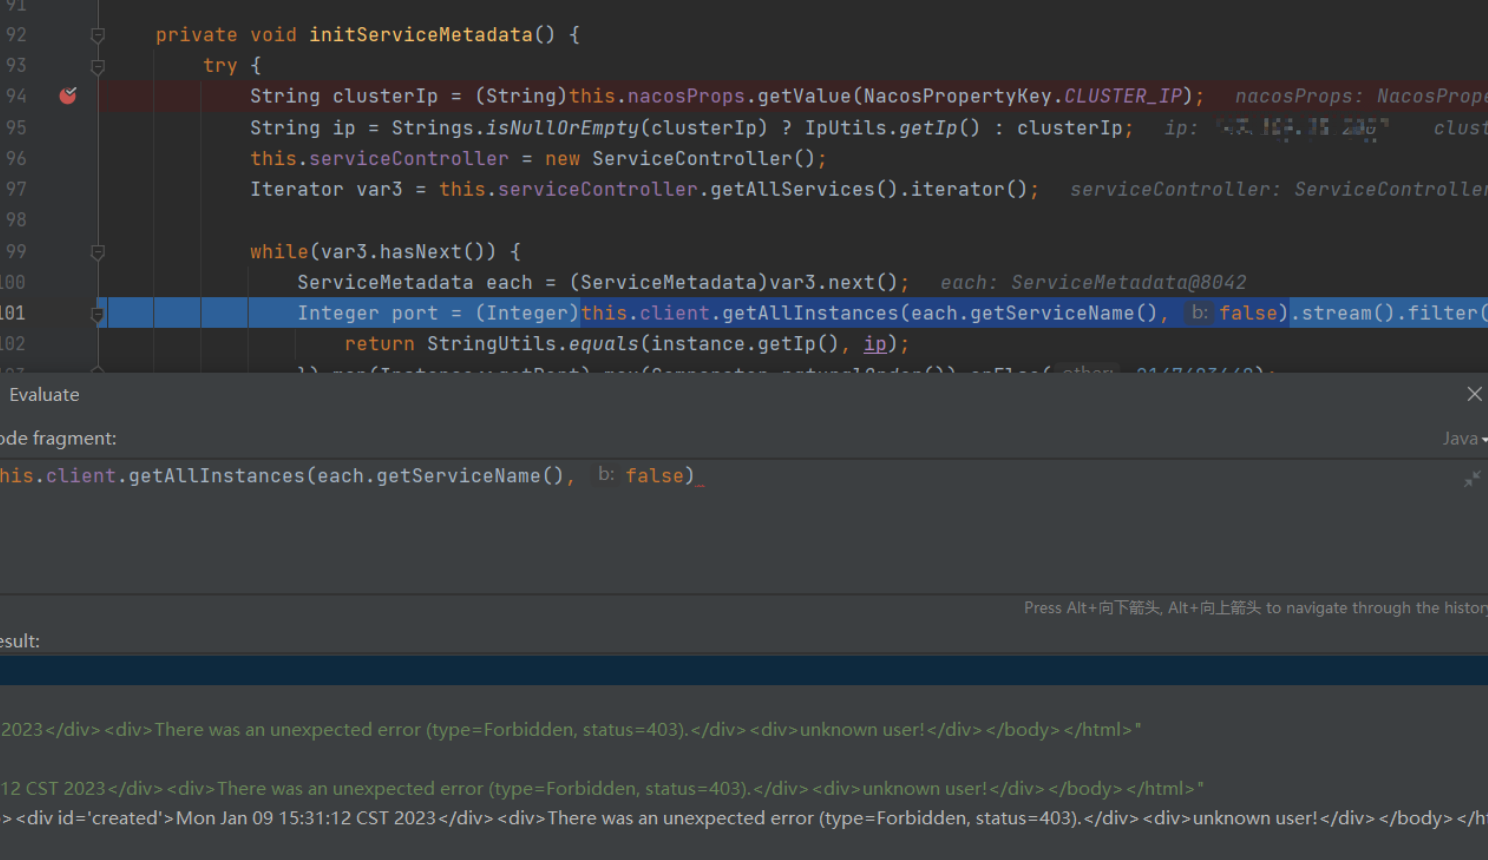Click the shrink-expanded-editor icon in the Evaluate dialog
The height and width of the screenshot is (860, 1488).
click(x=1473, y=479)
